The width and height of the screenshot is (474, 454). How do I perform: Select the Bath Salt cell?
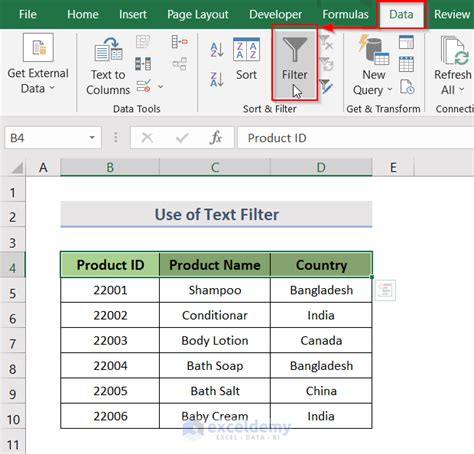pos(215,391)
